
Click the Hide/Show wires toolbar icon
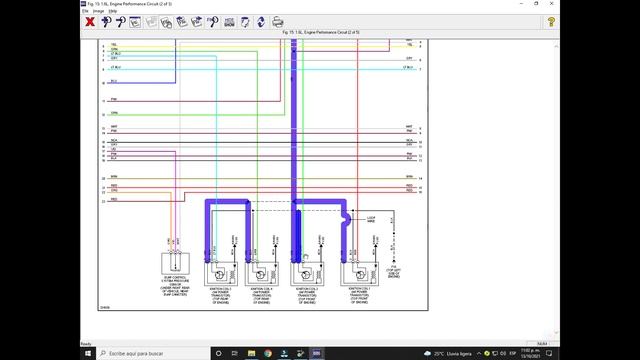click(x=229, y=22)
